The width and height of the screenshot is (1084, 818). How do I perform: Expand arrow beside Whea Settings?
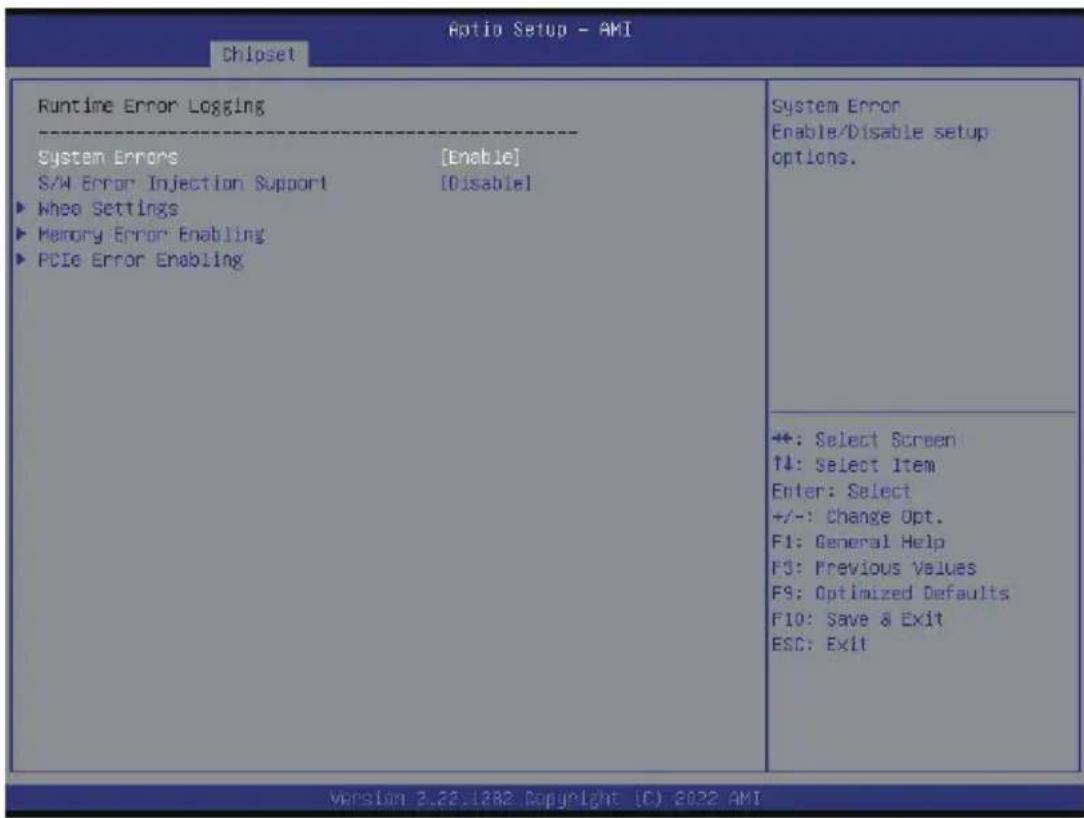click(21, 207)
